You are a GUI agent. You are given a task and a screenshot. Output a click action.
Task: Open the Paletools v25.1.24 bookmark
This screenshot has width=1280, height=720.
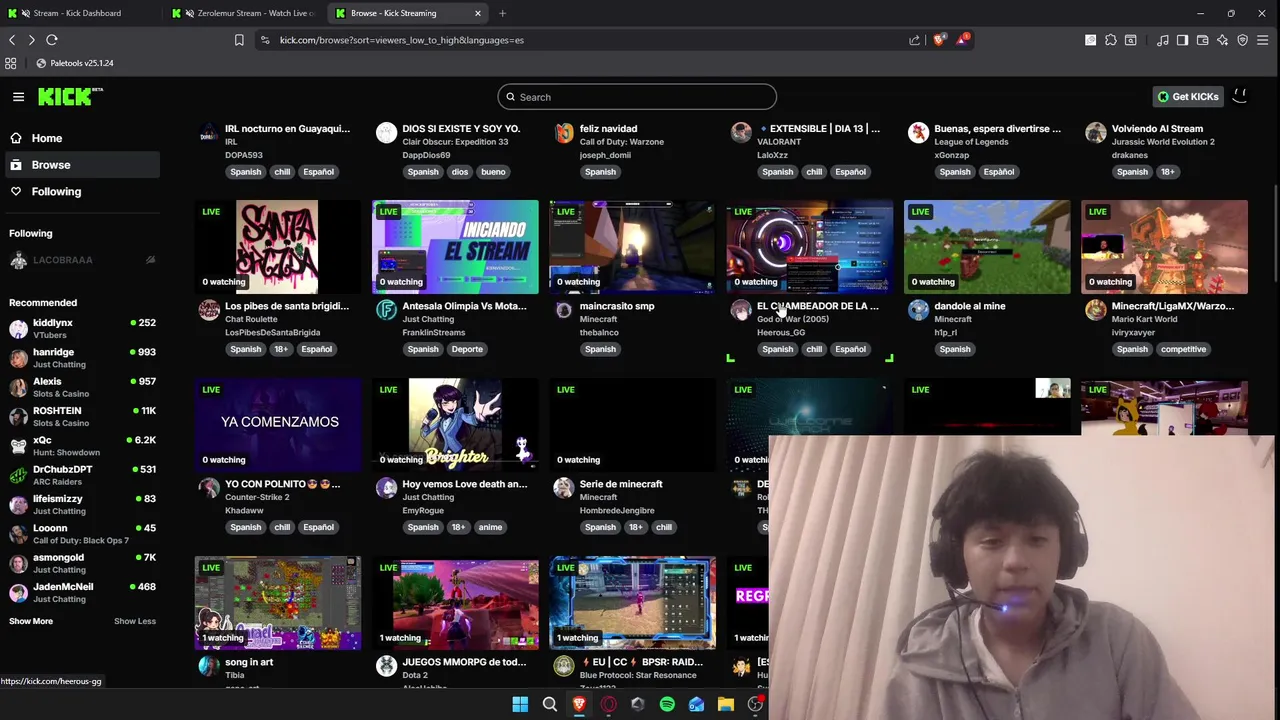coord(74,63)
